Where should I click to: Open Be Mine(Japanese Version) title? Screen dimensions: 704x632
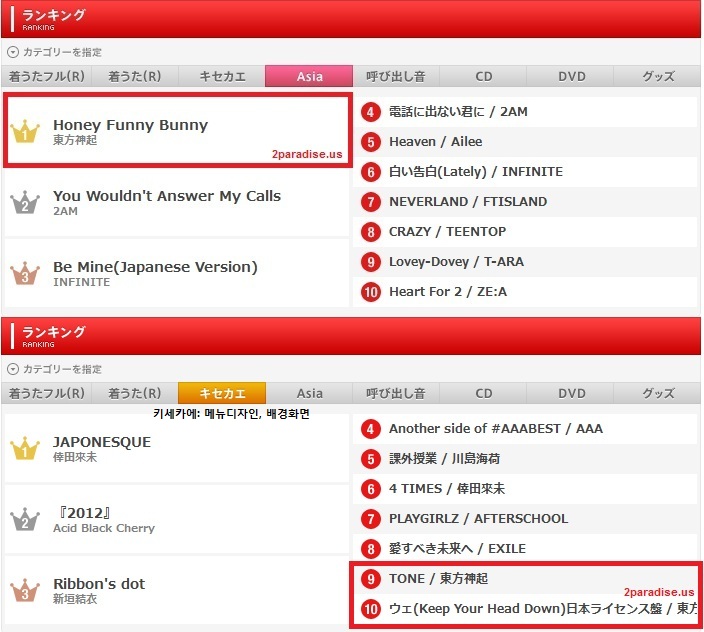coord(155,267)
